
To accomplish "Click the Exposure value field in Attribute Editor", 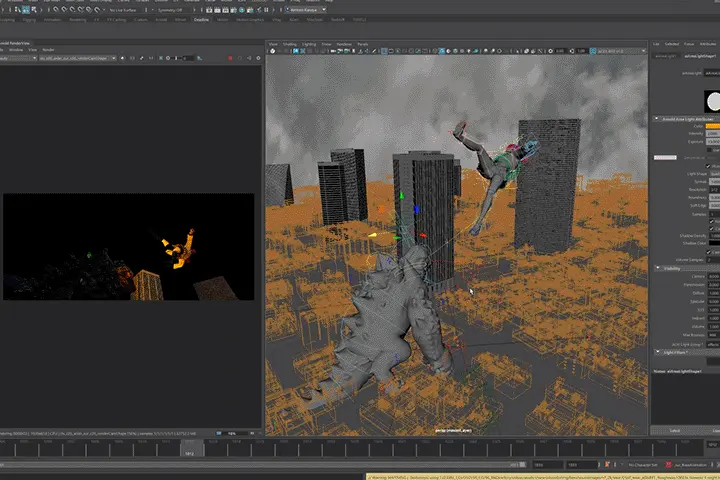I will [x=714, y=142].
